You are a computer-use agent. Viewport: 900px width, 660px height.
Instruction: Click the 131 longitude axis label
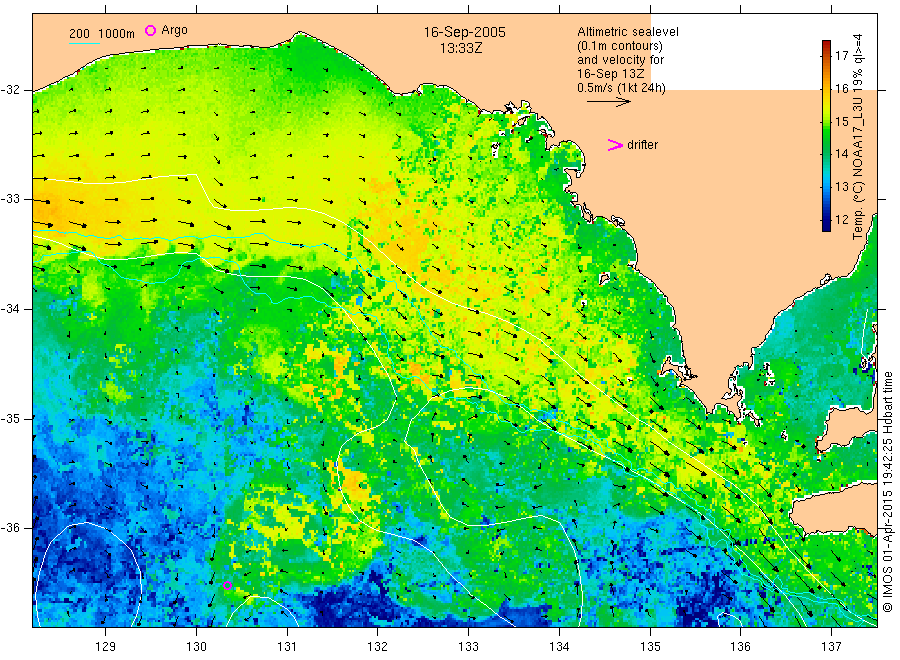[287, 647]
